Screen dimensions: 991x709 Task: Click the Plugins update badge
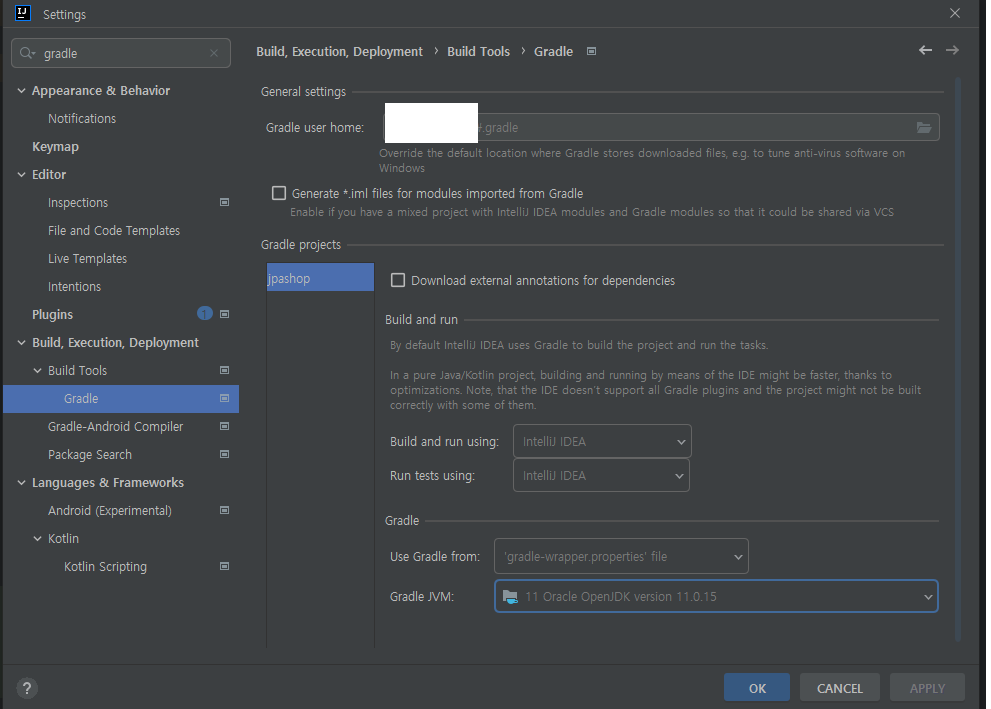pos(205,313)
